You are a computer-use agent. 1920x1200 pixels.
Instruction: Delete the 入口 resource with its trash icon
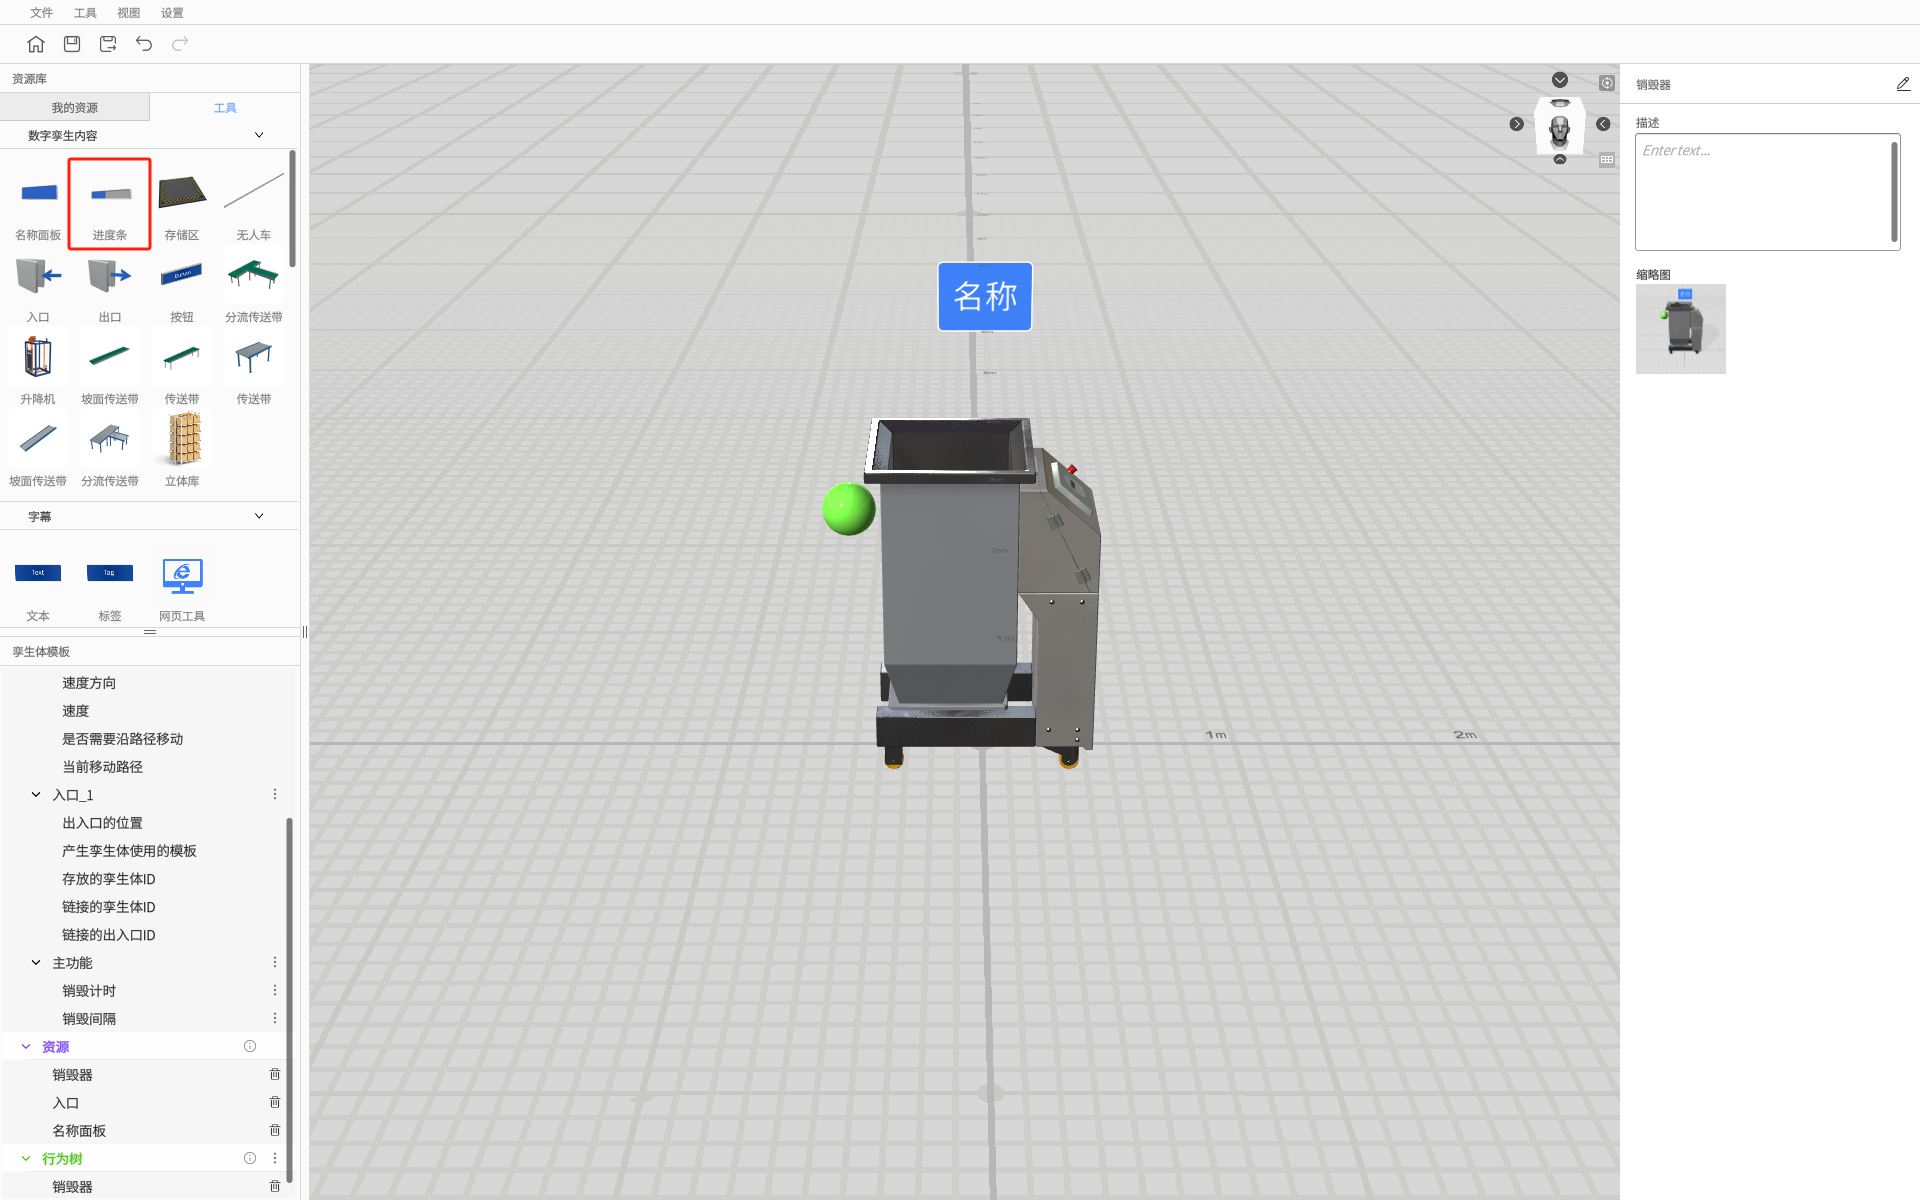275,1102
